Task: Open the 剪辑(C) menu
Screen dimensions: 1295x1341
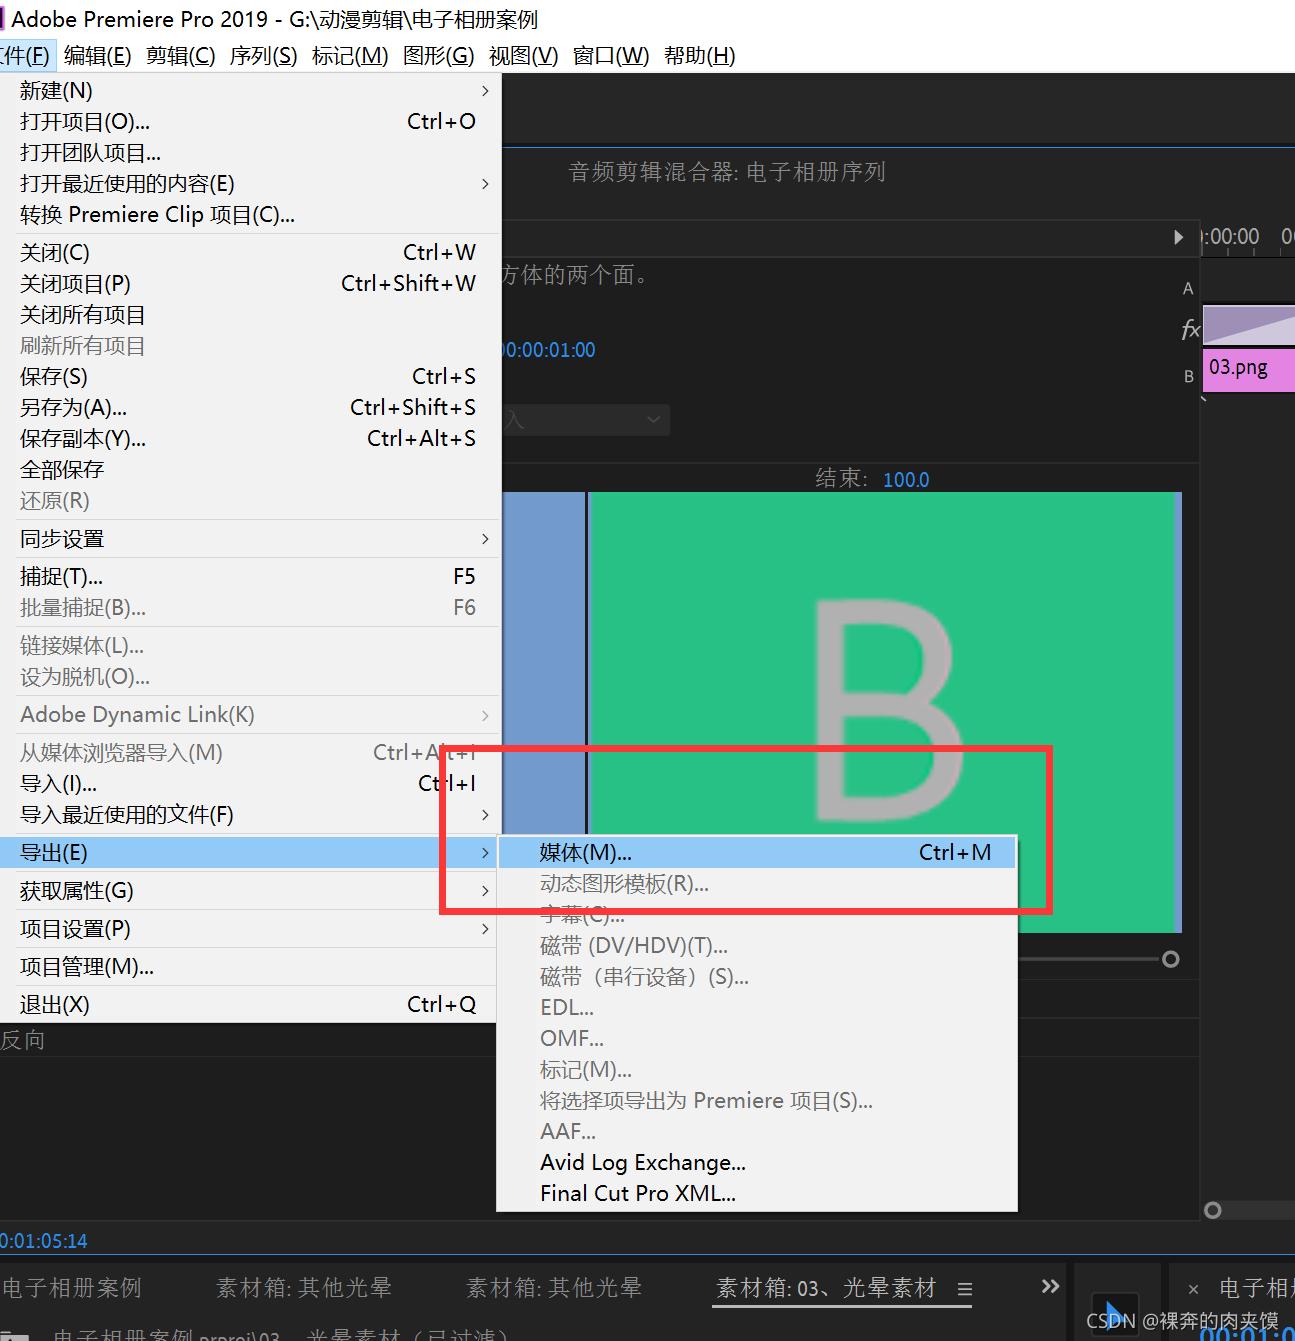Action: tap(180, 56)
